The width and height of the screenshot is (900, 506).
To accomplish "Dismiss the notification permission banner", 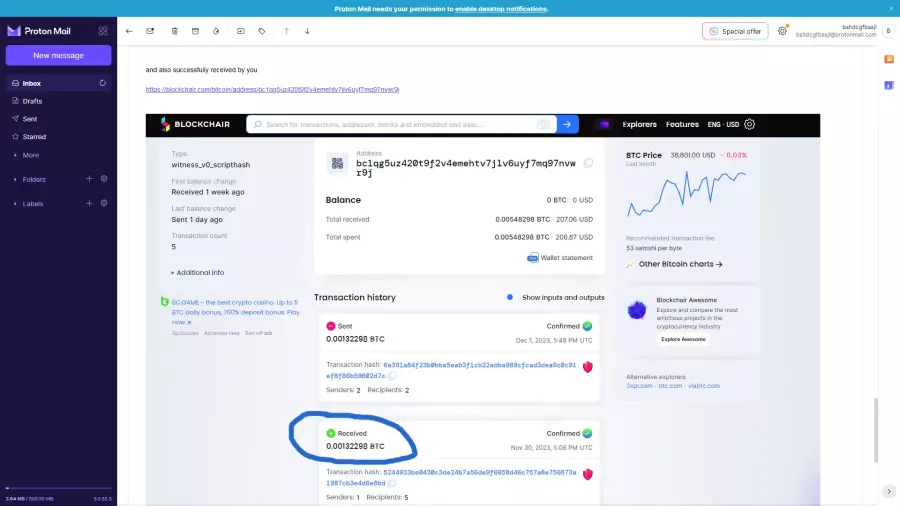I will point(891,9).
